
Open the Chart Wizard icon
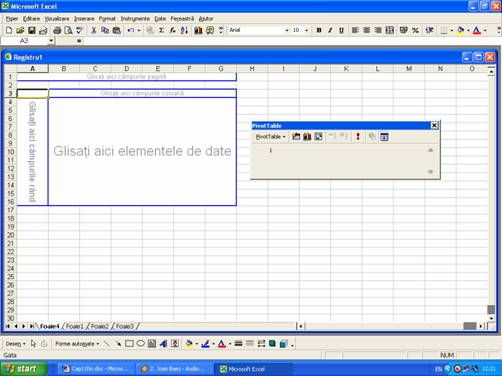click(198, 30)
